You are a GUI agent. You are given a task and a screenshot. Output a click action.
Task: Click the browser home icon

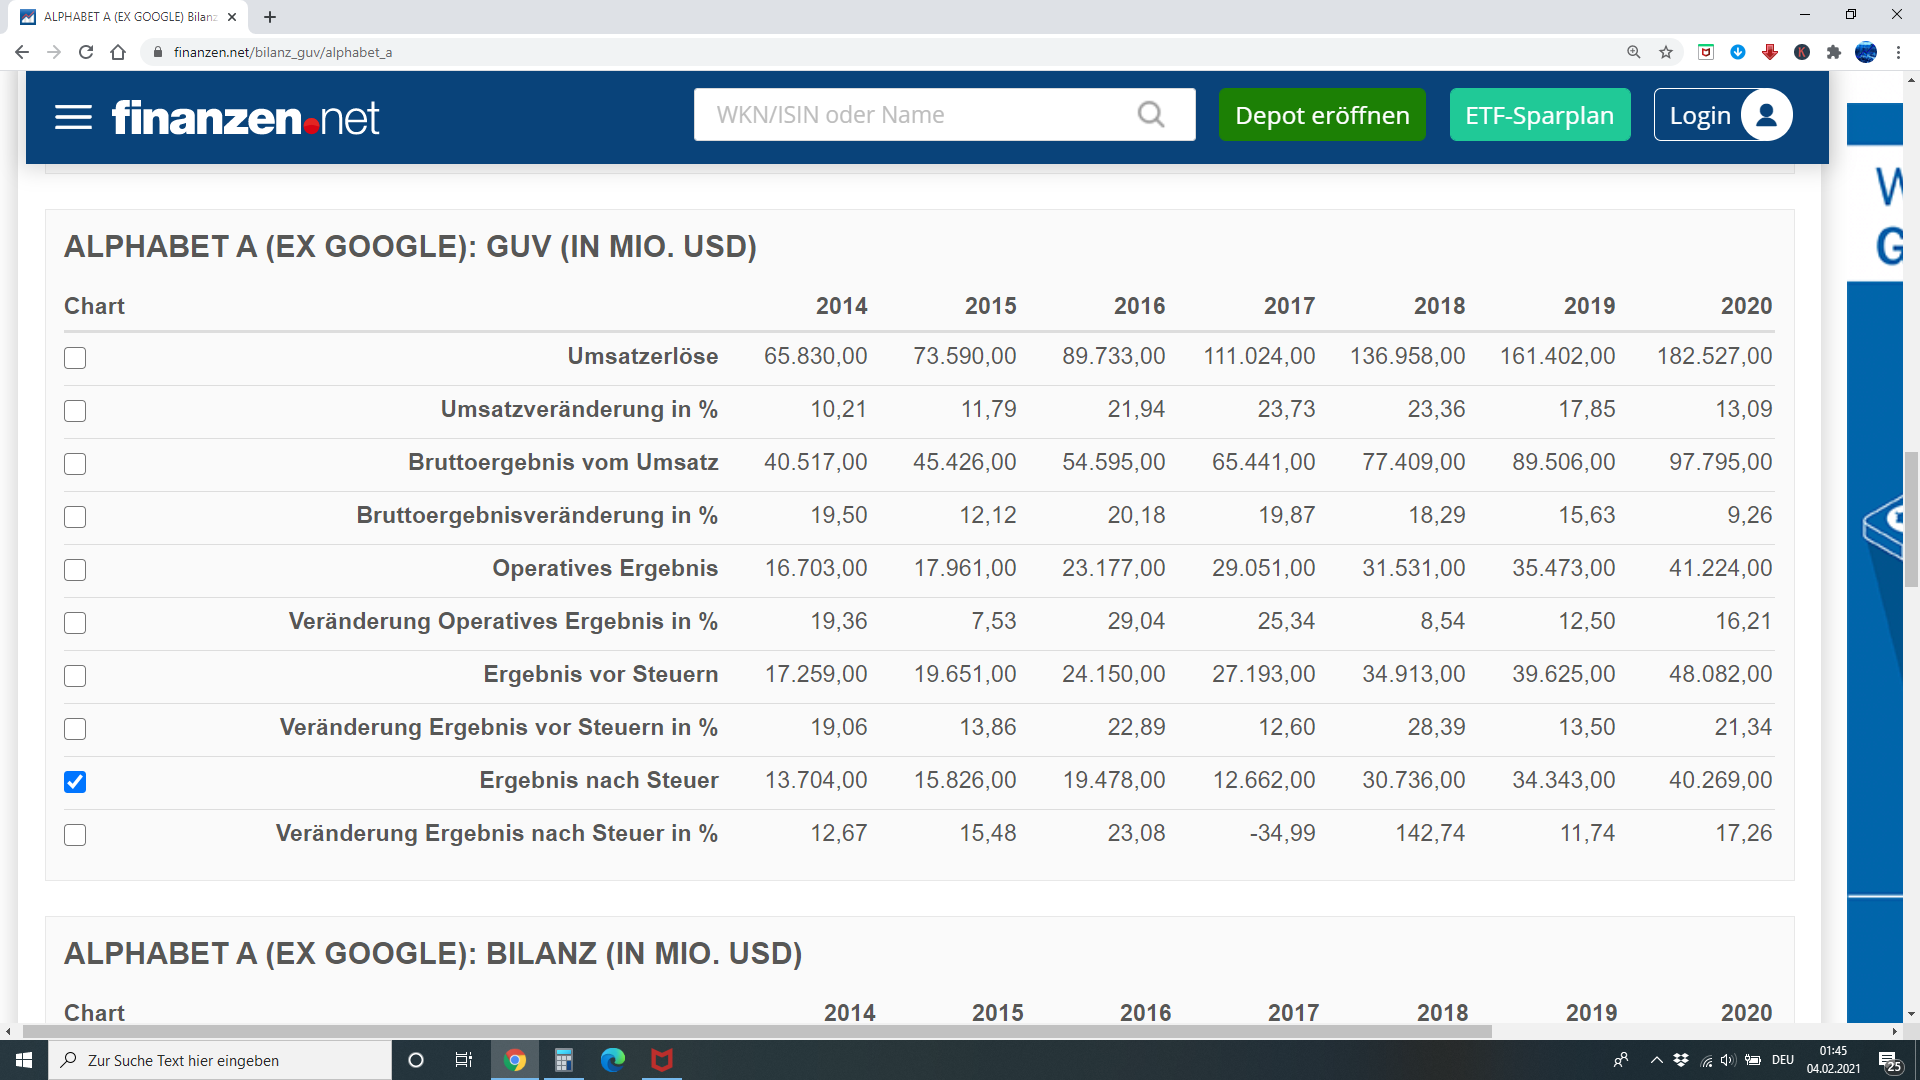[x=118, y=52]
